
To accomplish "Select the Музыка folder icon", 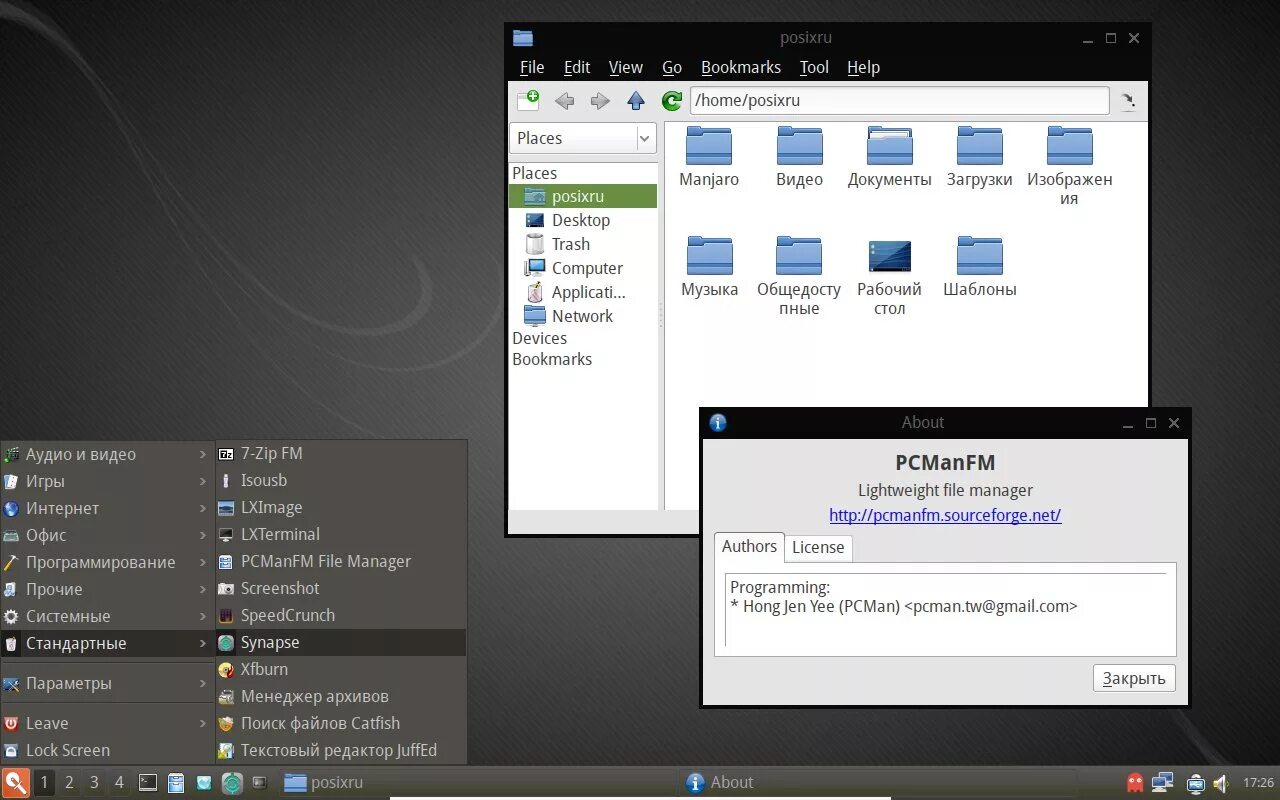I will click(x=709, y=256).
